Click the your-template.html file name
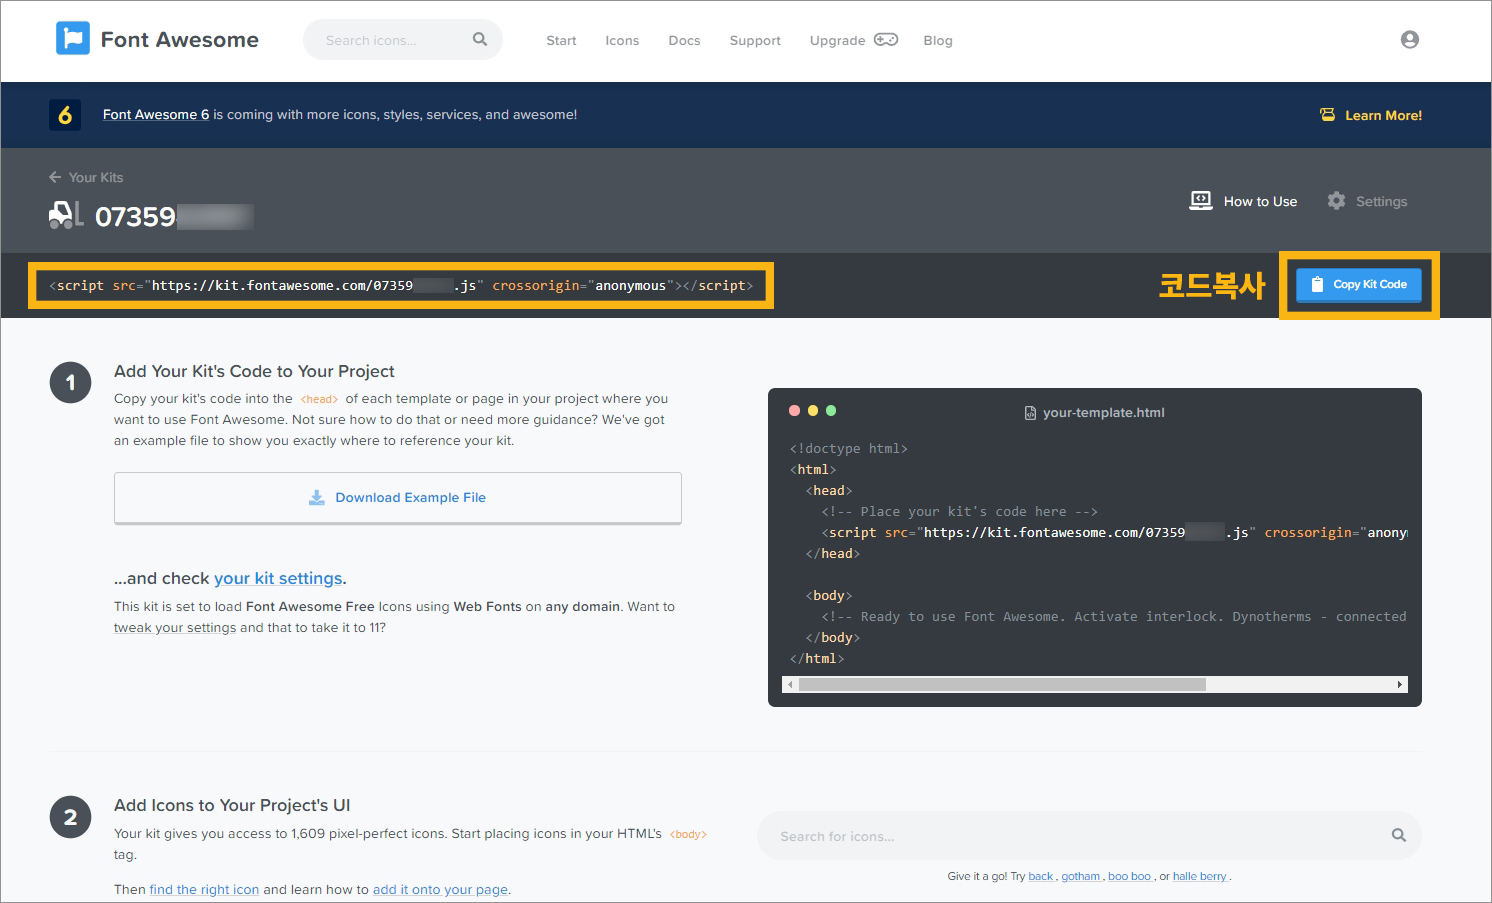 click(x=1104, y=413)
